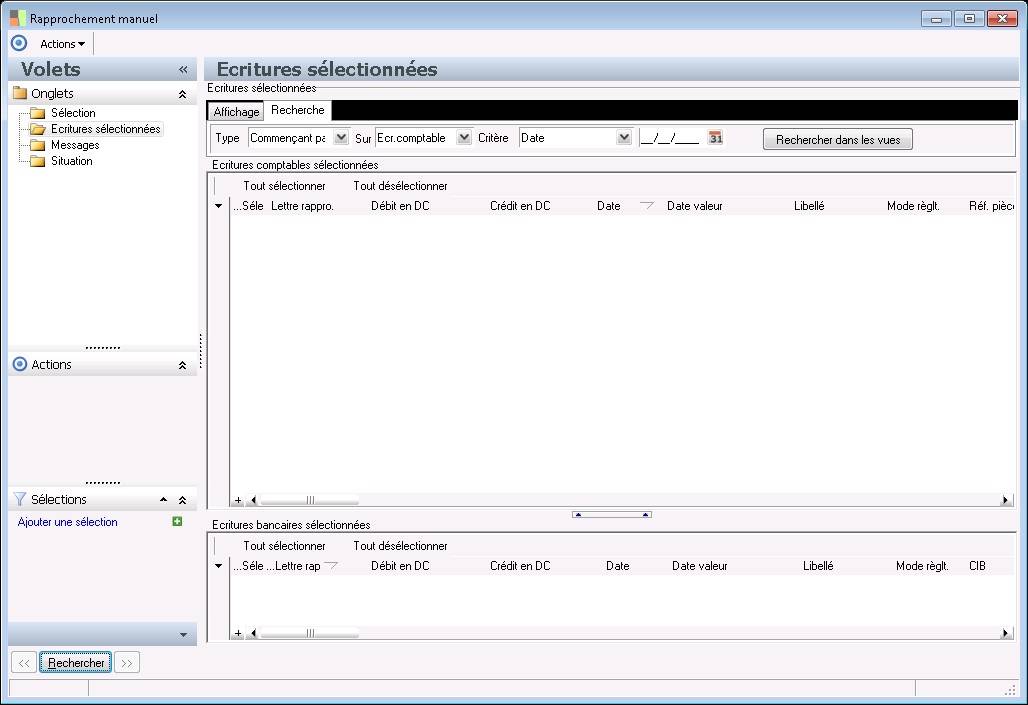Sort comptables grid by Date valeur
The height and width of the screenshot is (705, 1028).
click(x=695, y=206)
